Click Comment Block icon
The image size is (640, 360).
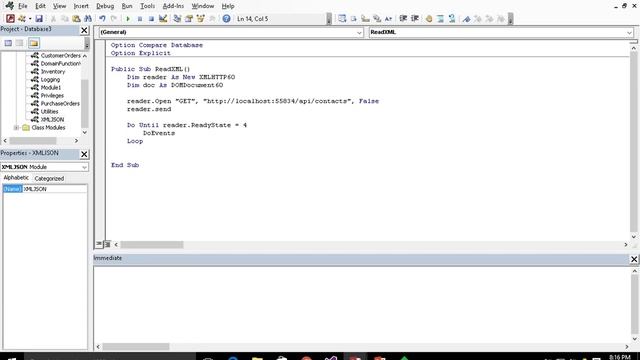440,19
